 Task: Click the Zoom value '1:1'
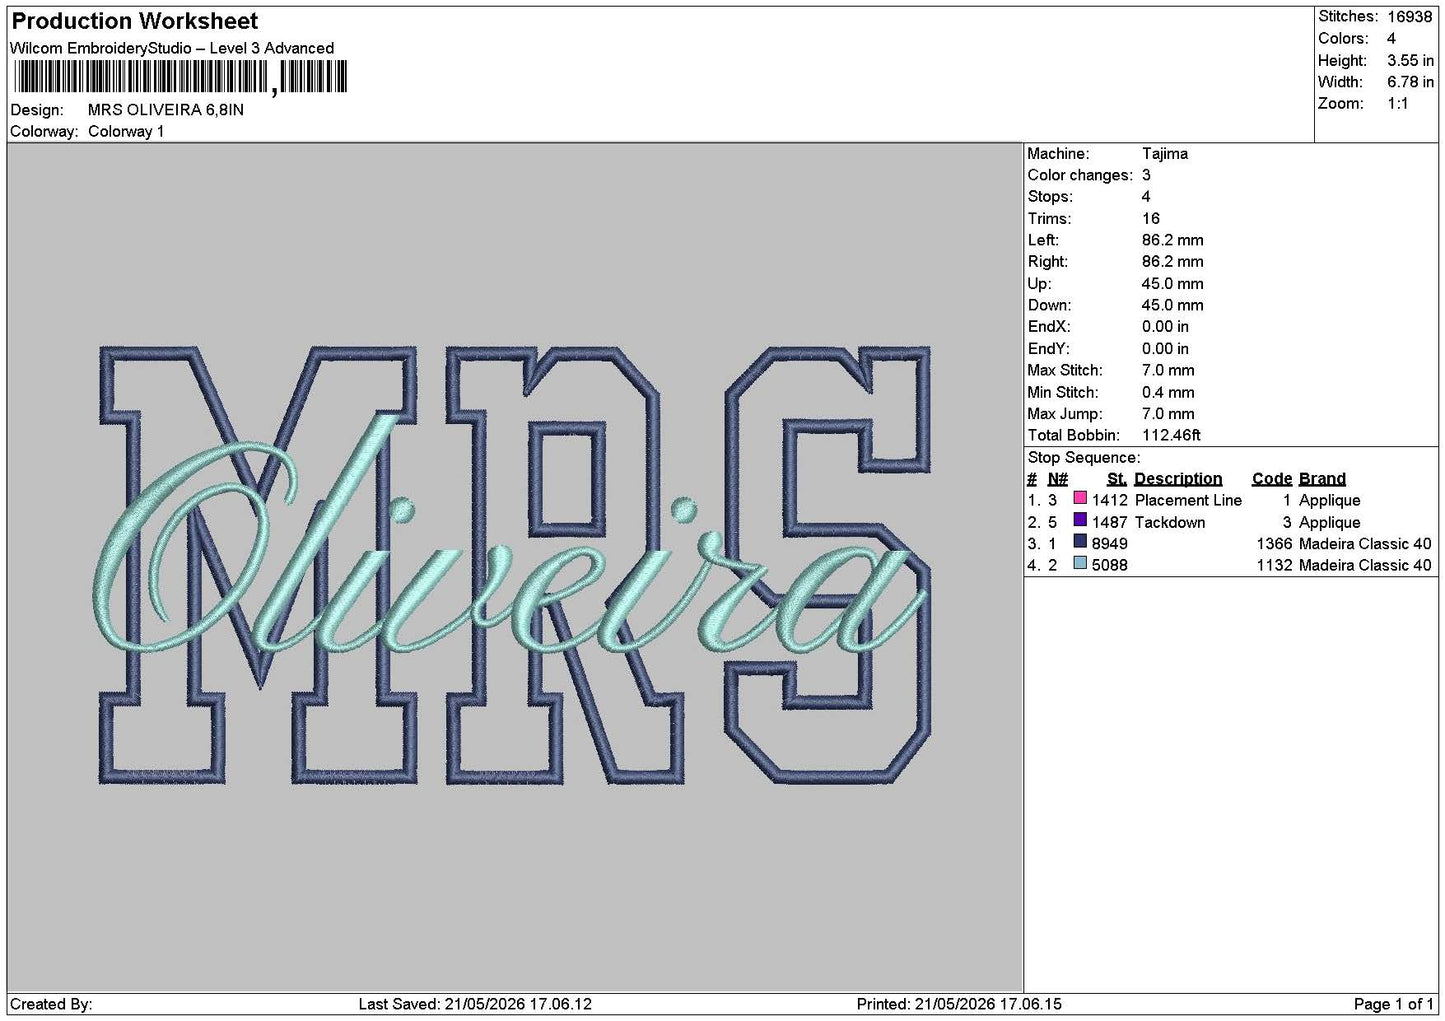click(1398, 104)
